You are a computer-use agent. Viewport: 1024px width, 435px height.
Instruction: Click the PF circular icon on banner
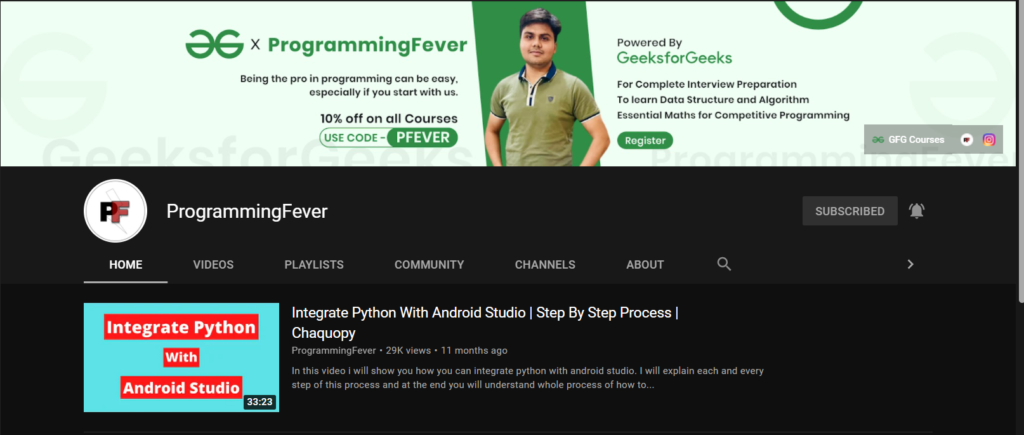click(967, 139)
